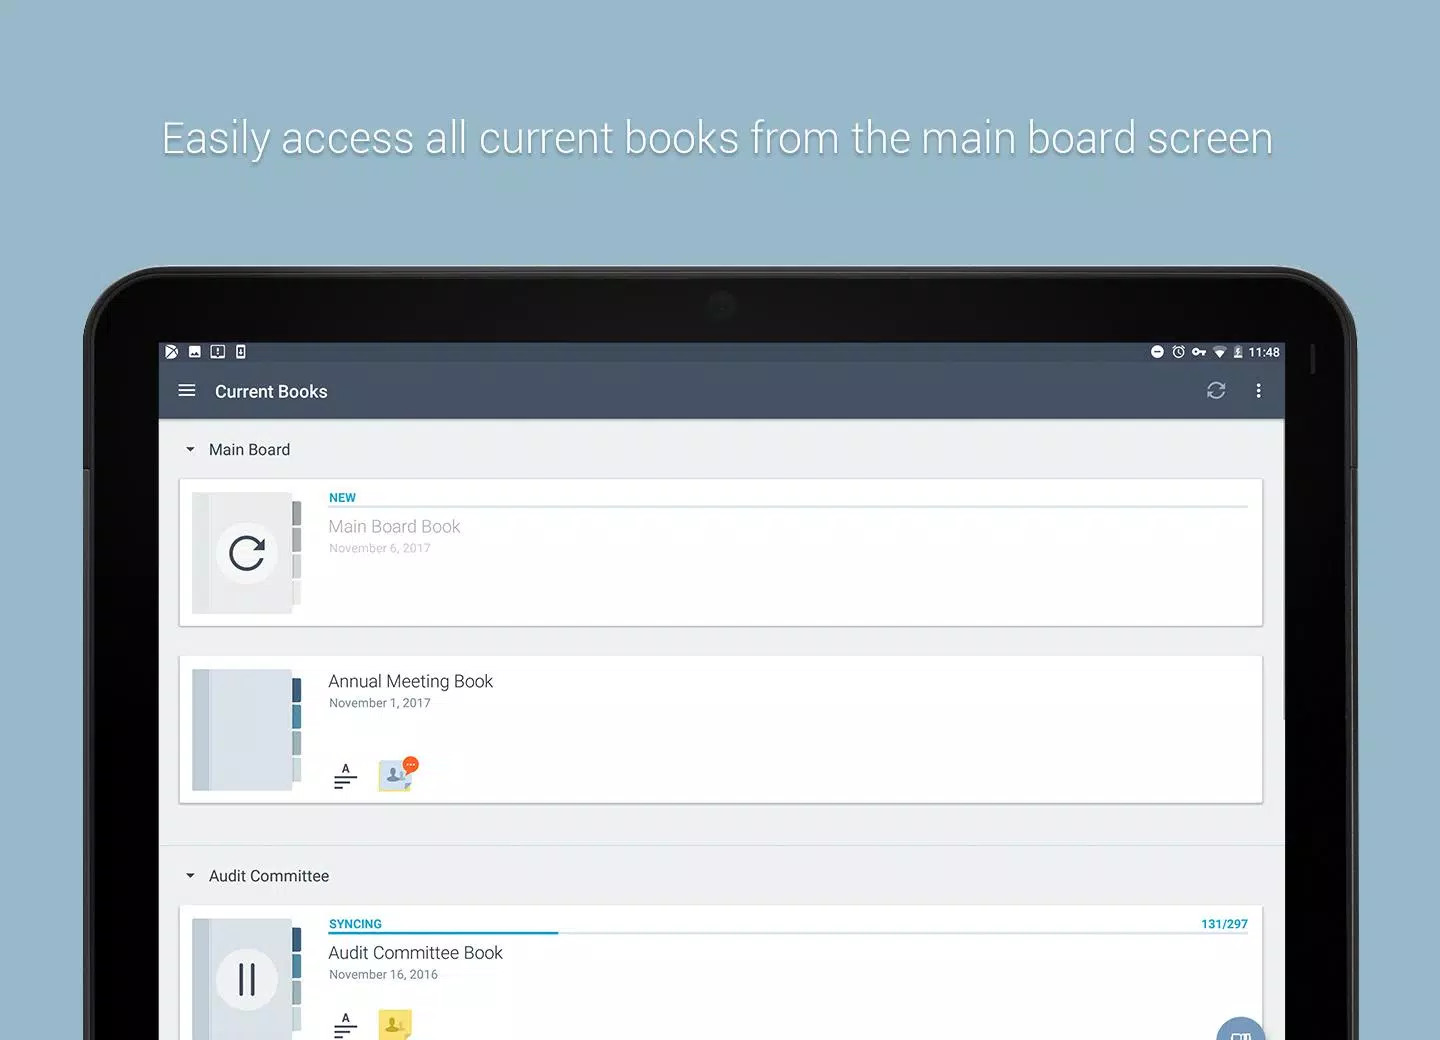Open Audit Committee Book annotations icon
The height and width of the screenshot is (1040, 1440).
(345, 1026)
